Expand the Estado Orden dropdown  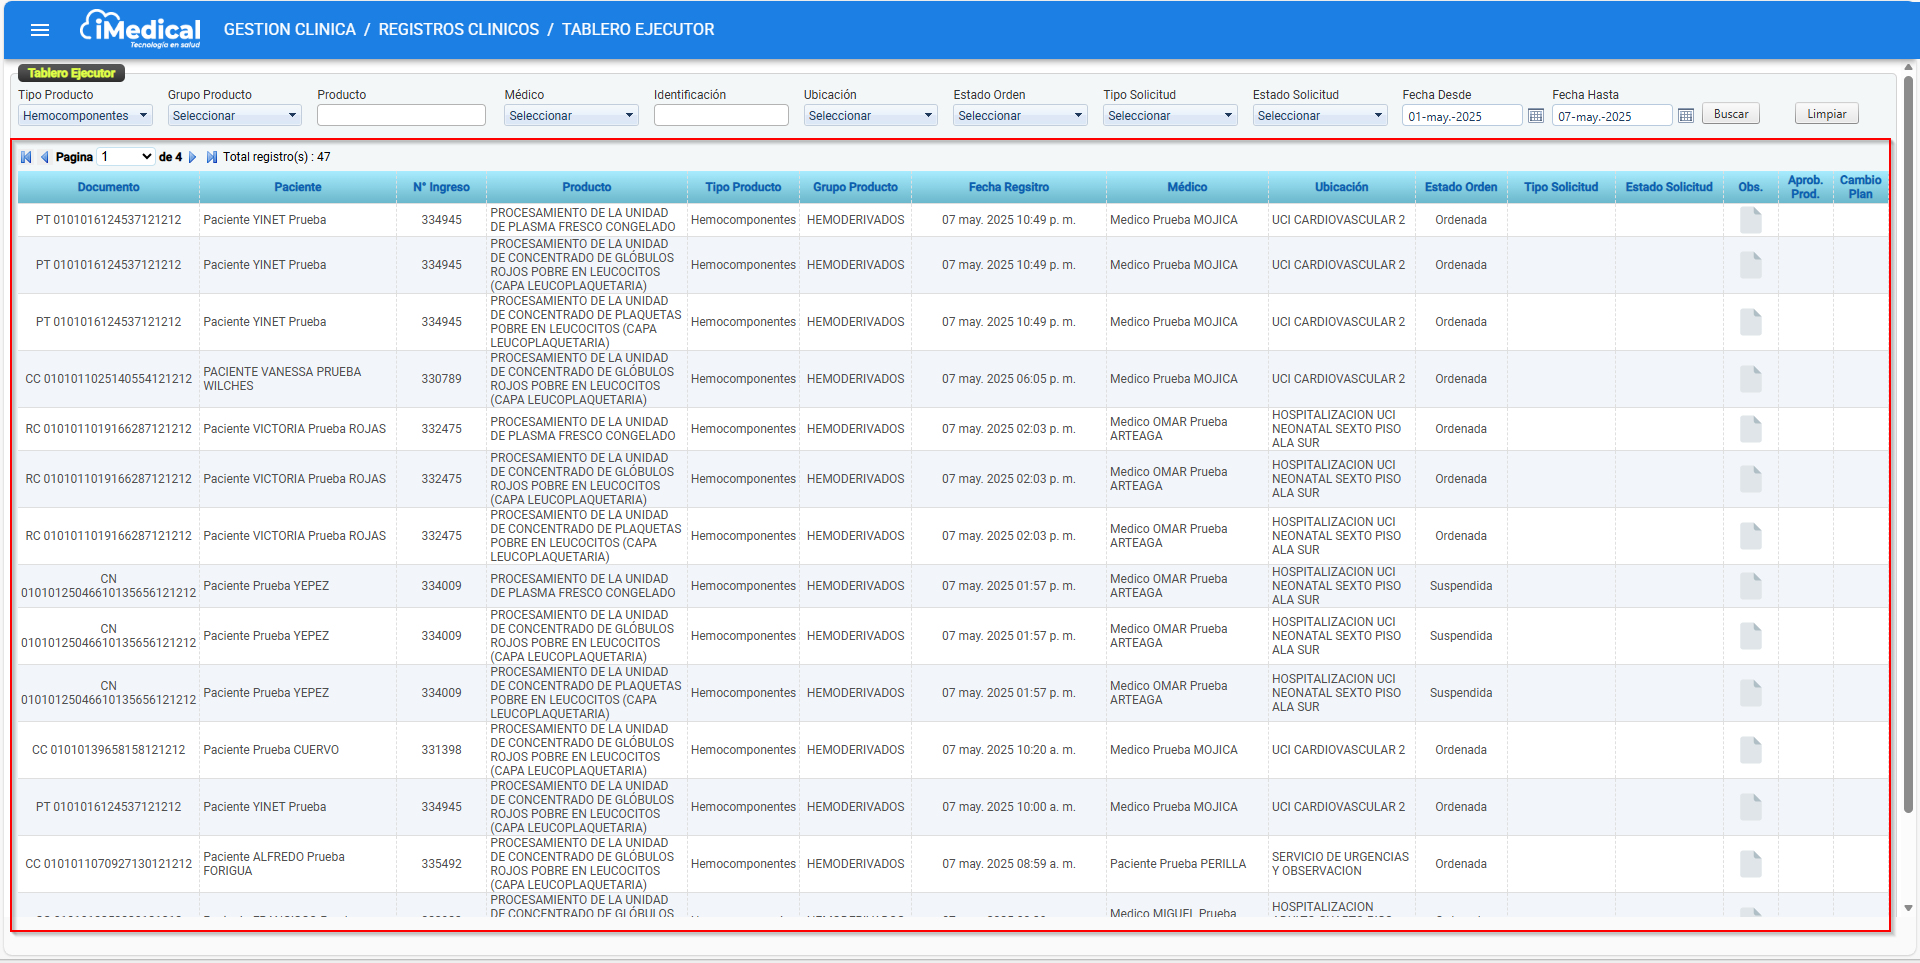pos(1020,116)
